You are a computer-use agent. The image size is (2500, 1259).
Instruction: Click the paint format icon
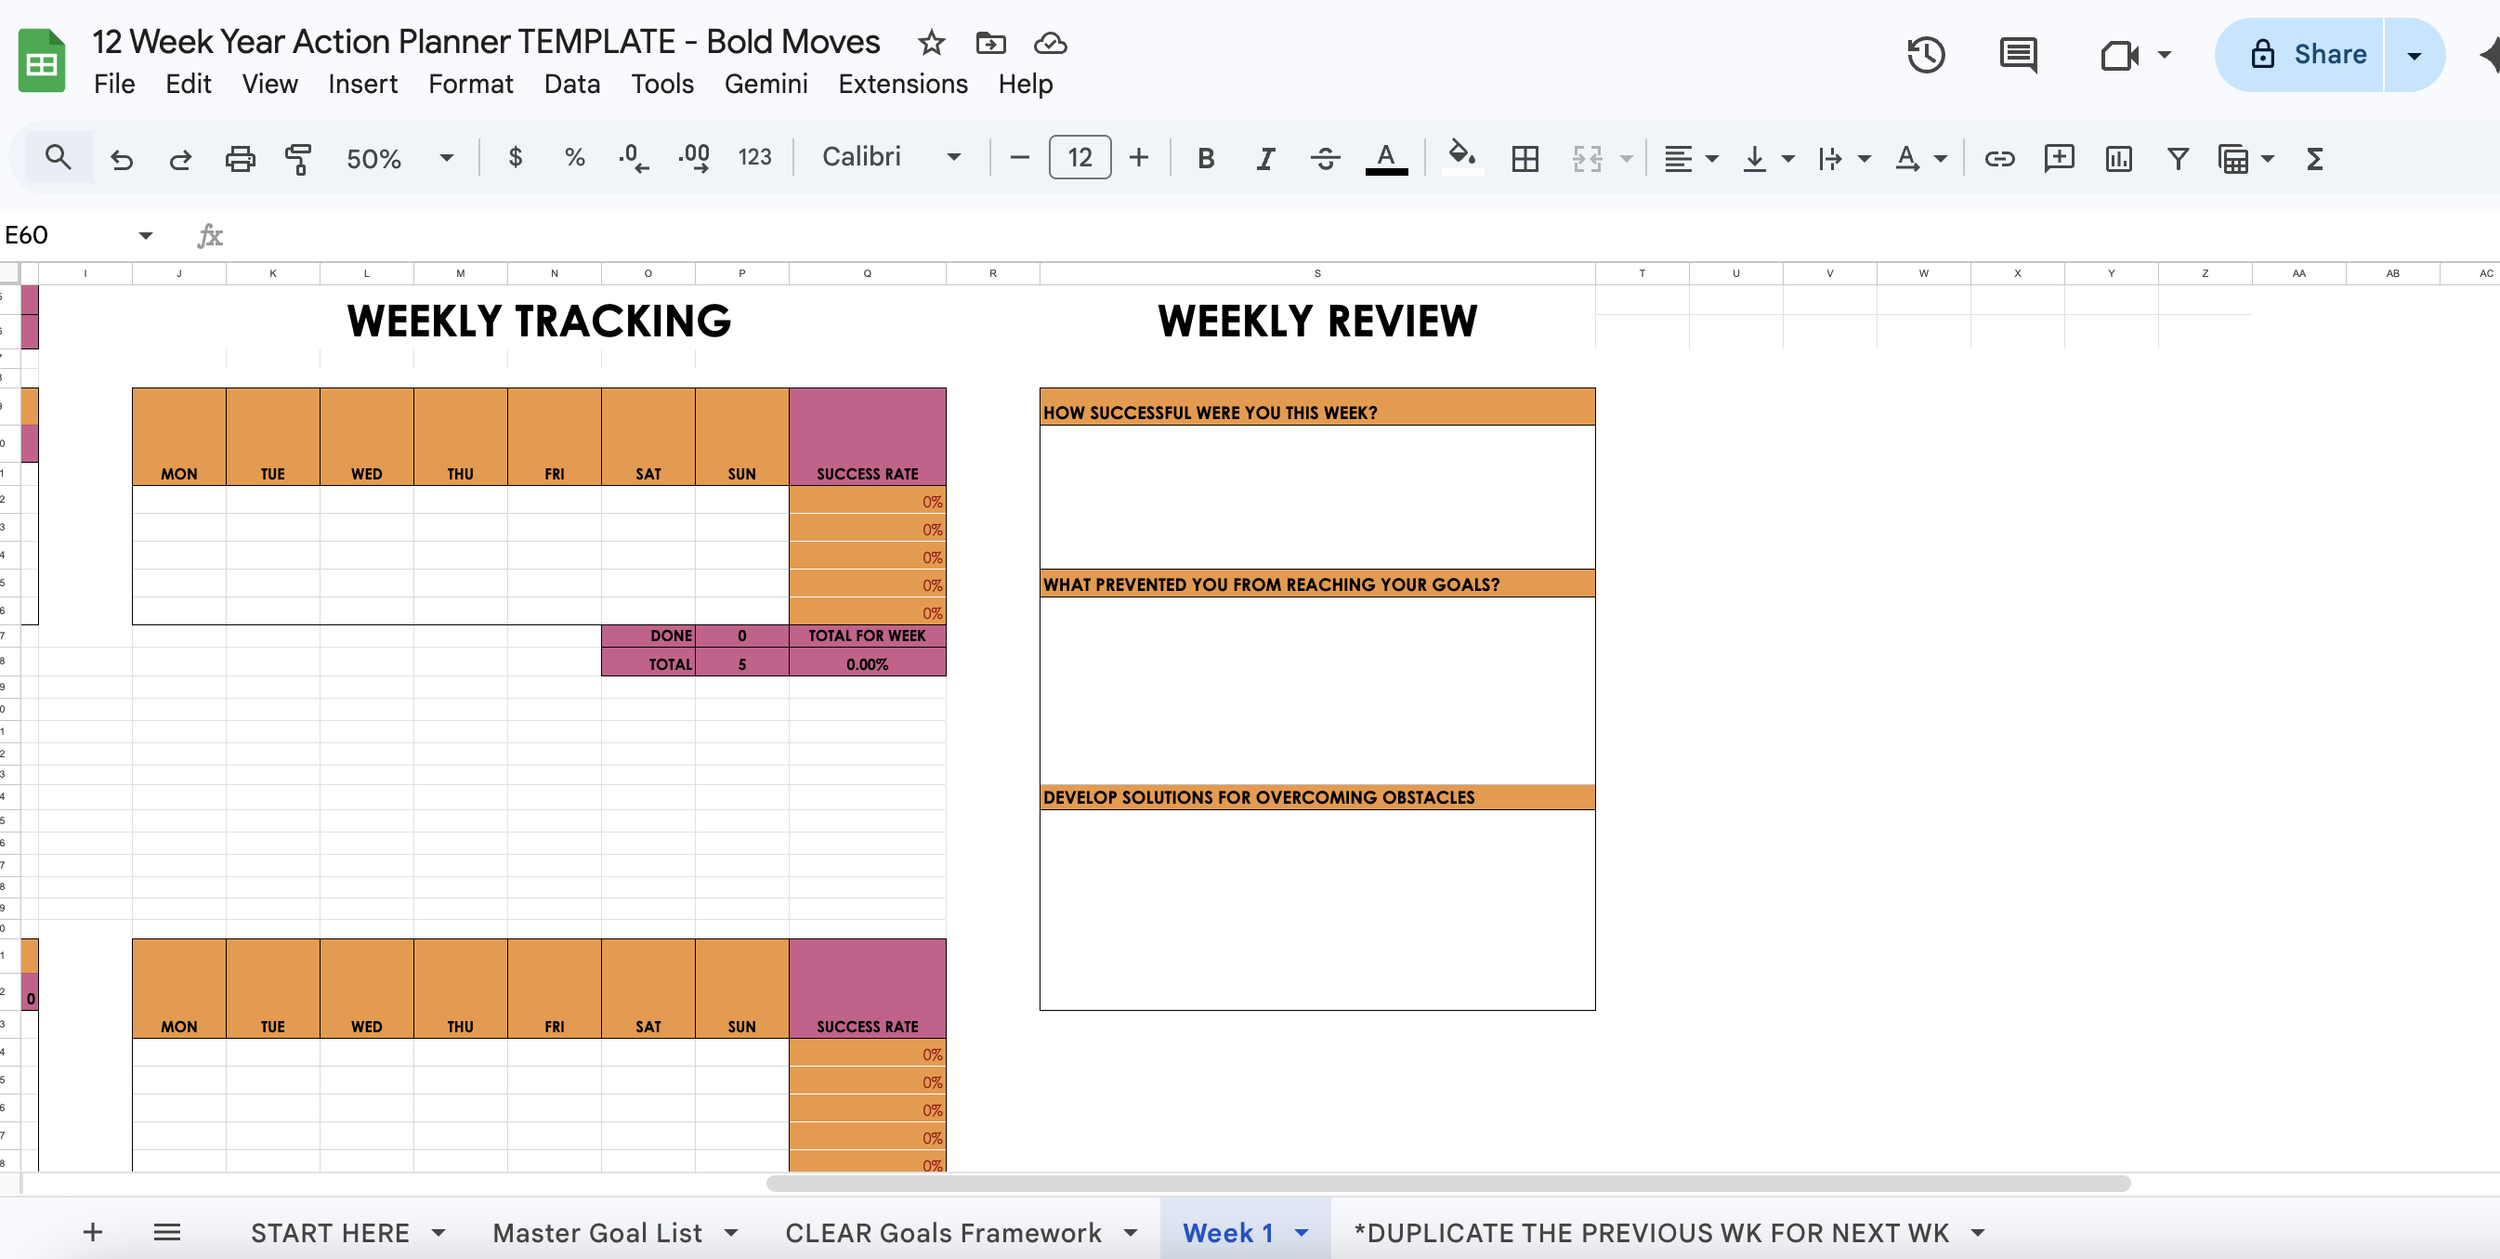[298, 158]
